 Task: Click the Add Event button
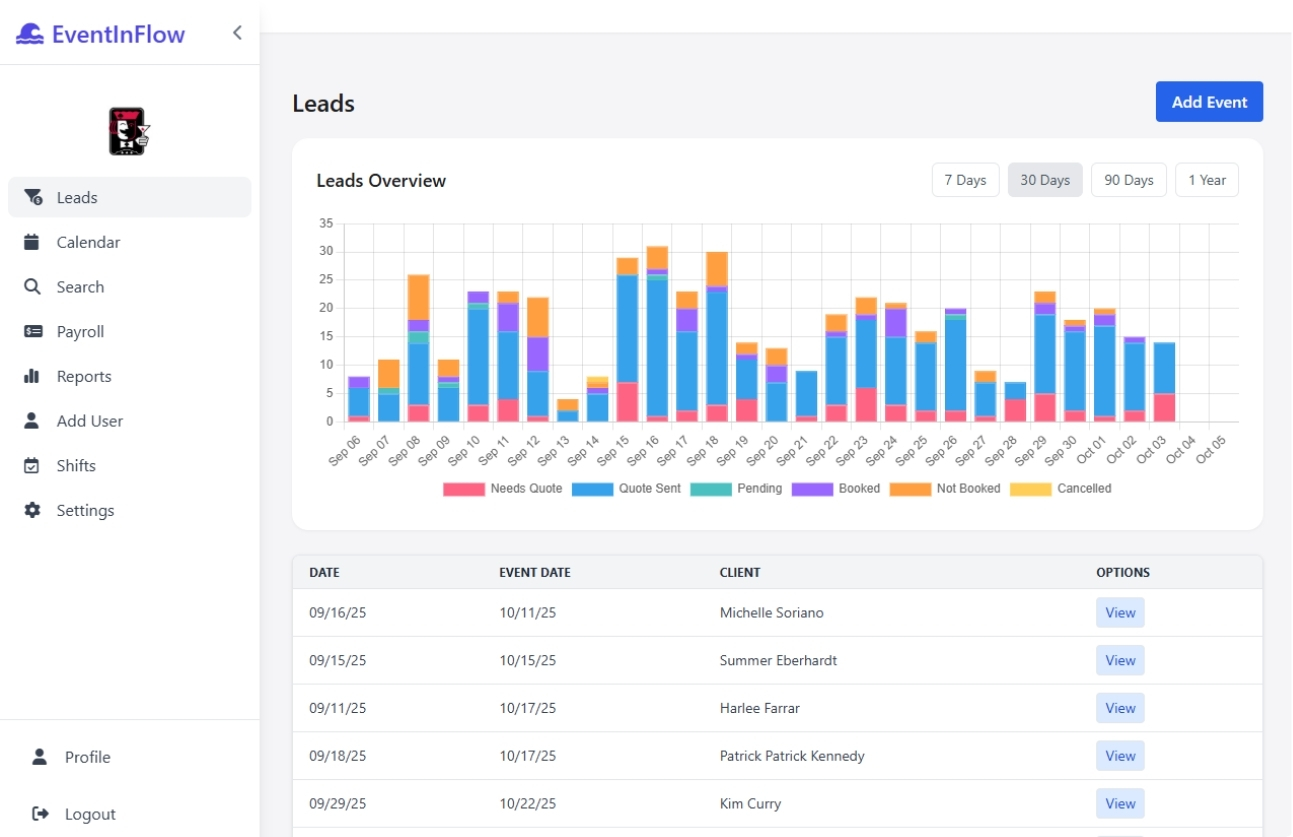pyautogui.click(x=1209, y=102)
